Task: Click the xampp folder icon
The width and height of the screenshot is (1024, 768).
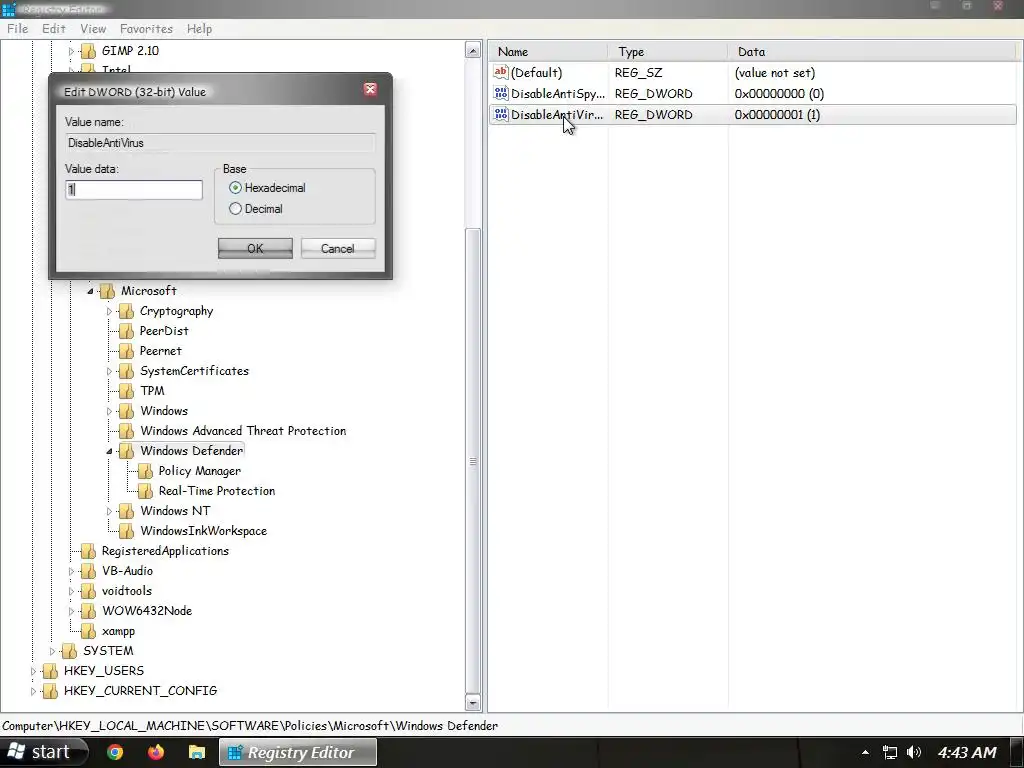Action: [88, 632]
